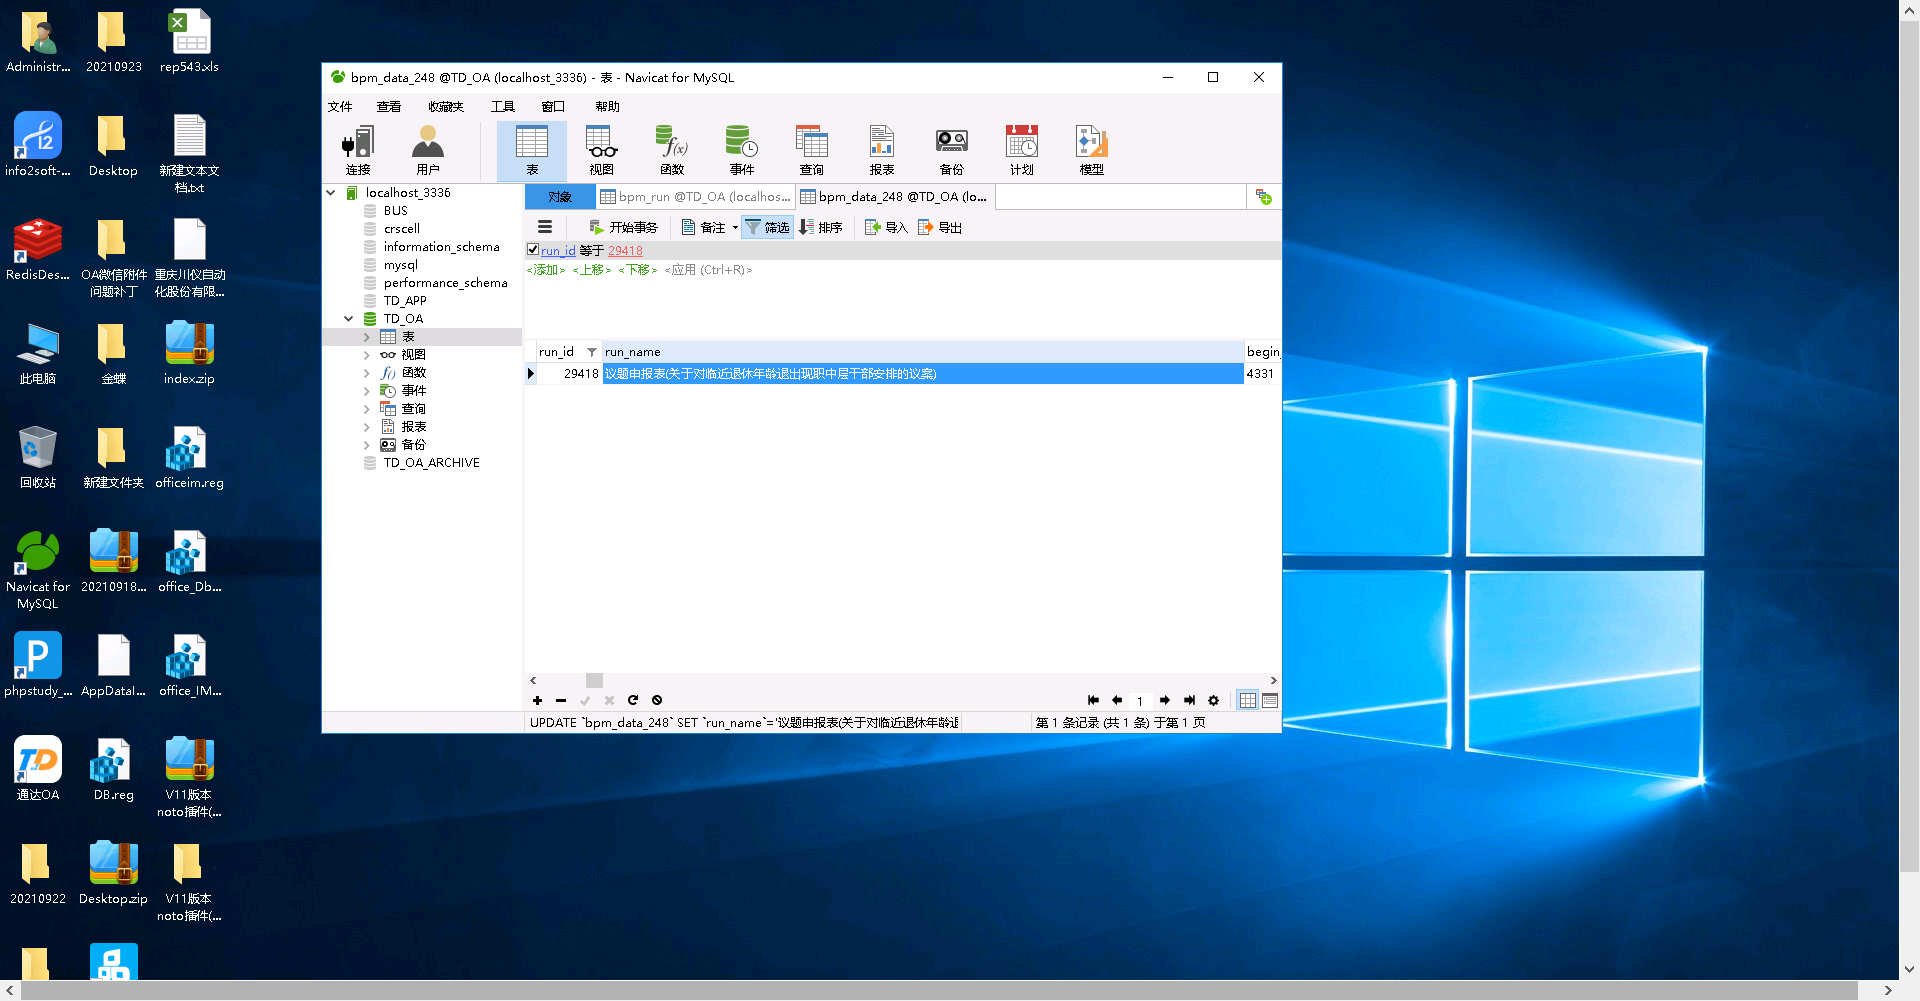The width and height of the screenshot is (1920, 1001).
Task: Expand the 备份 tree node
Action: [367, 445]
